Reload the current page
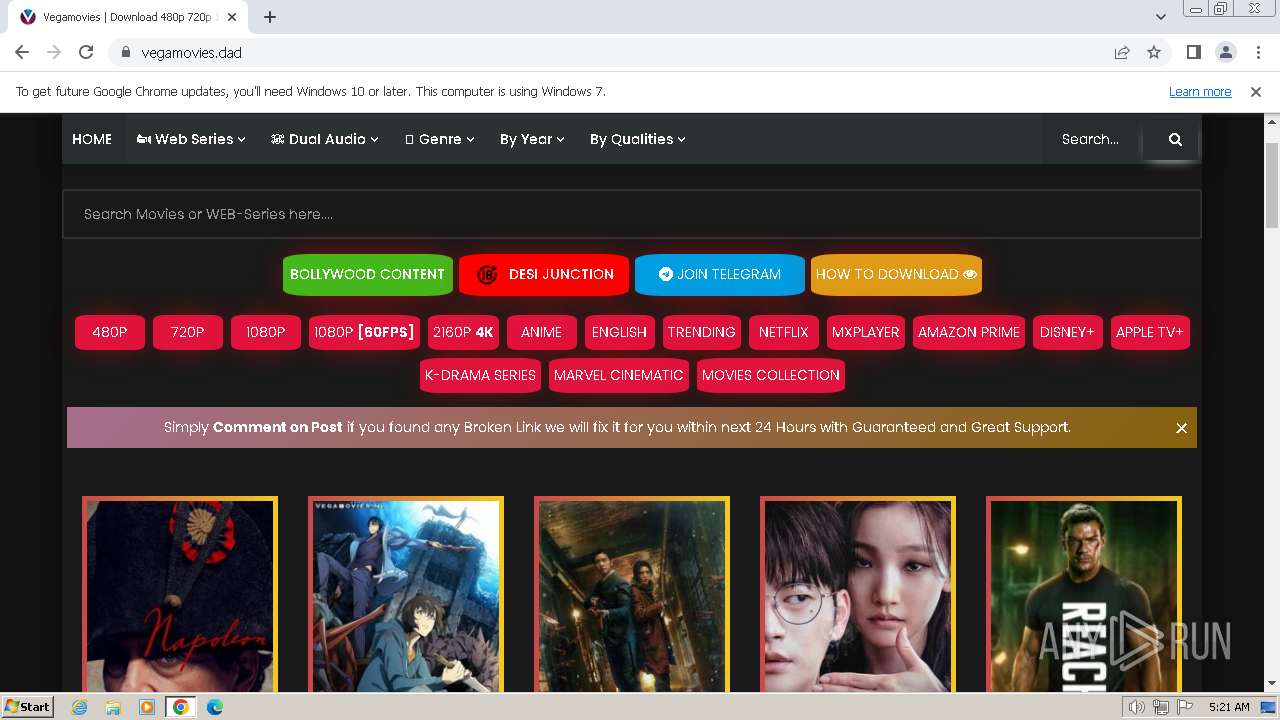Viewport: 1280px width, 720px height. pos(86,52)
